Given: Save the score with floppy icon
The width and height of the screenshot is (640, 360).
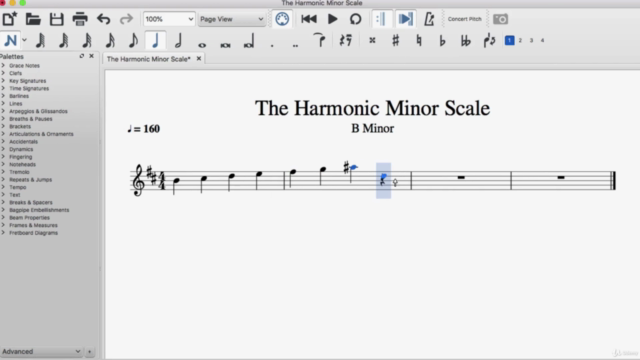Looking at the screenshot, I should pyautogui.click(x=56, y=19).
